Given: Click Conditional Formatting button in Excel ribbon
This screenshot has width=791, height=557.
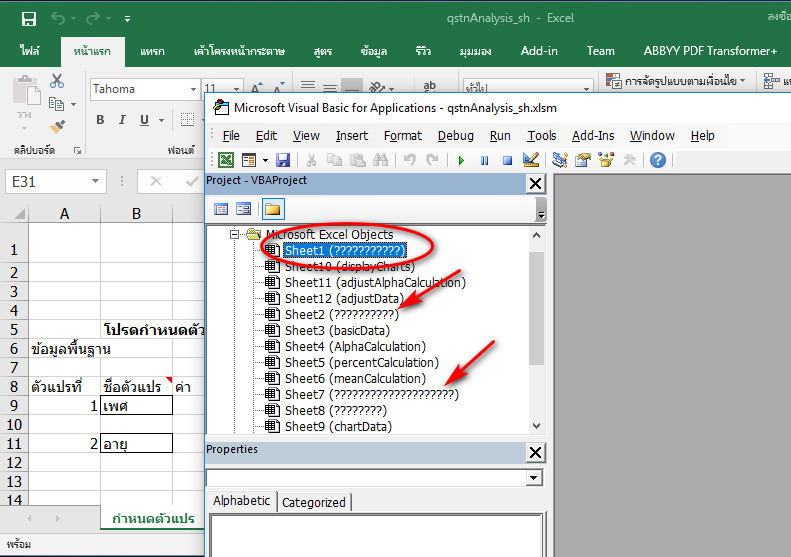Looking at the screenshot, I should [x=676, y=81].
